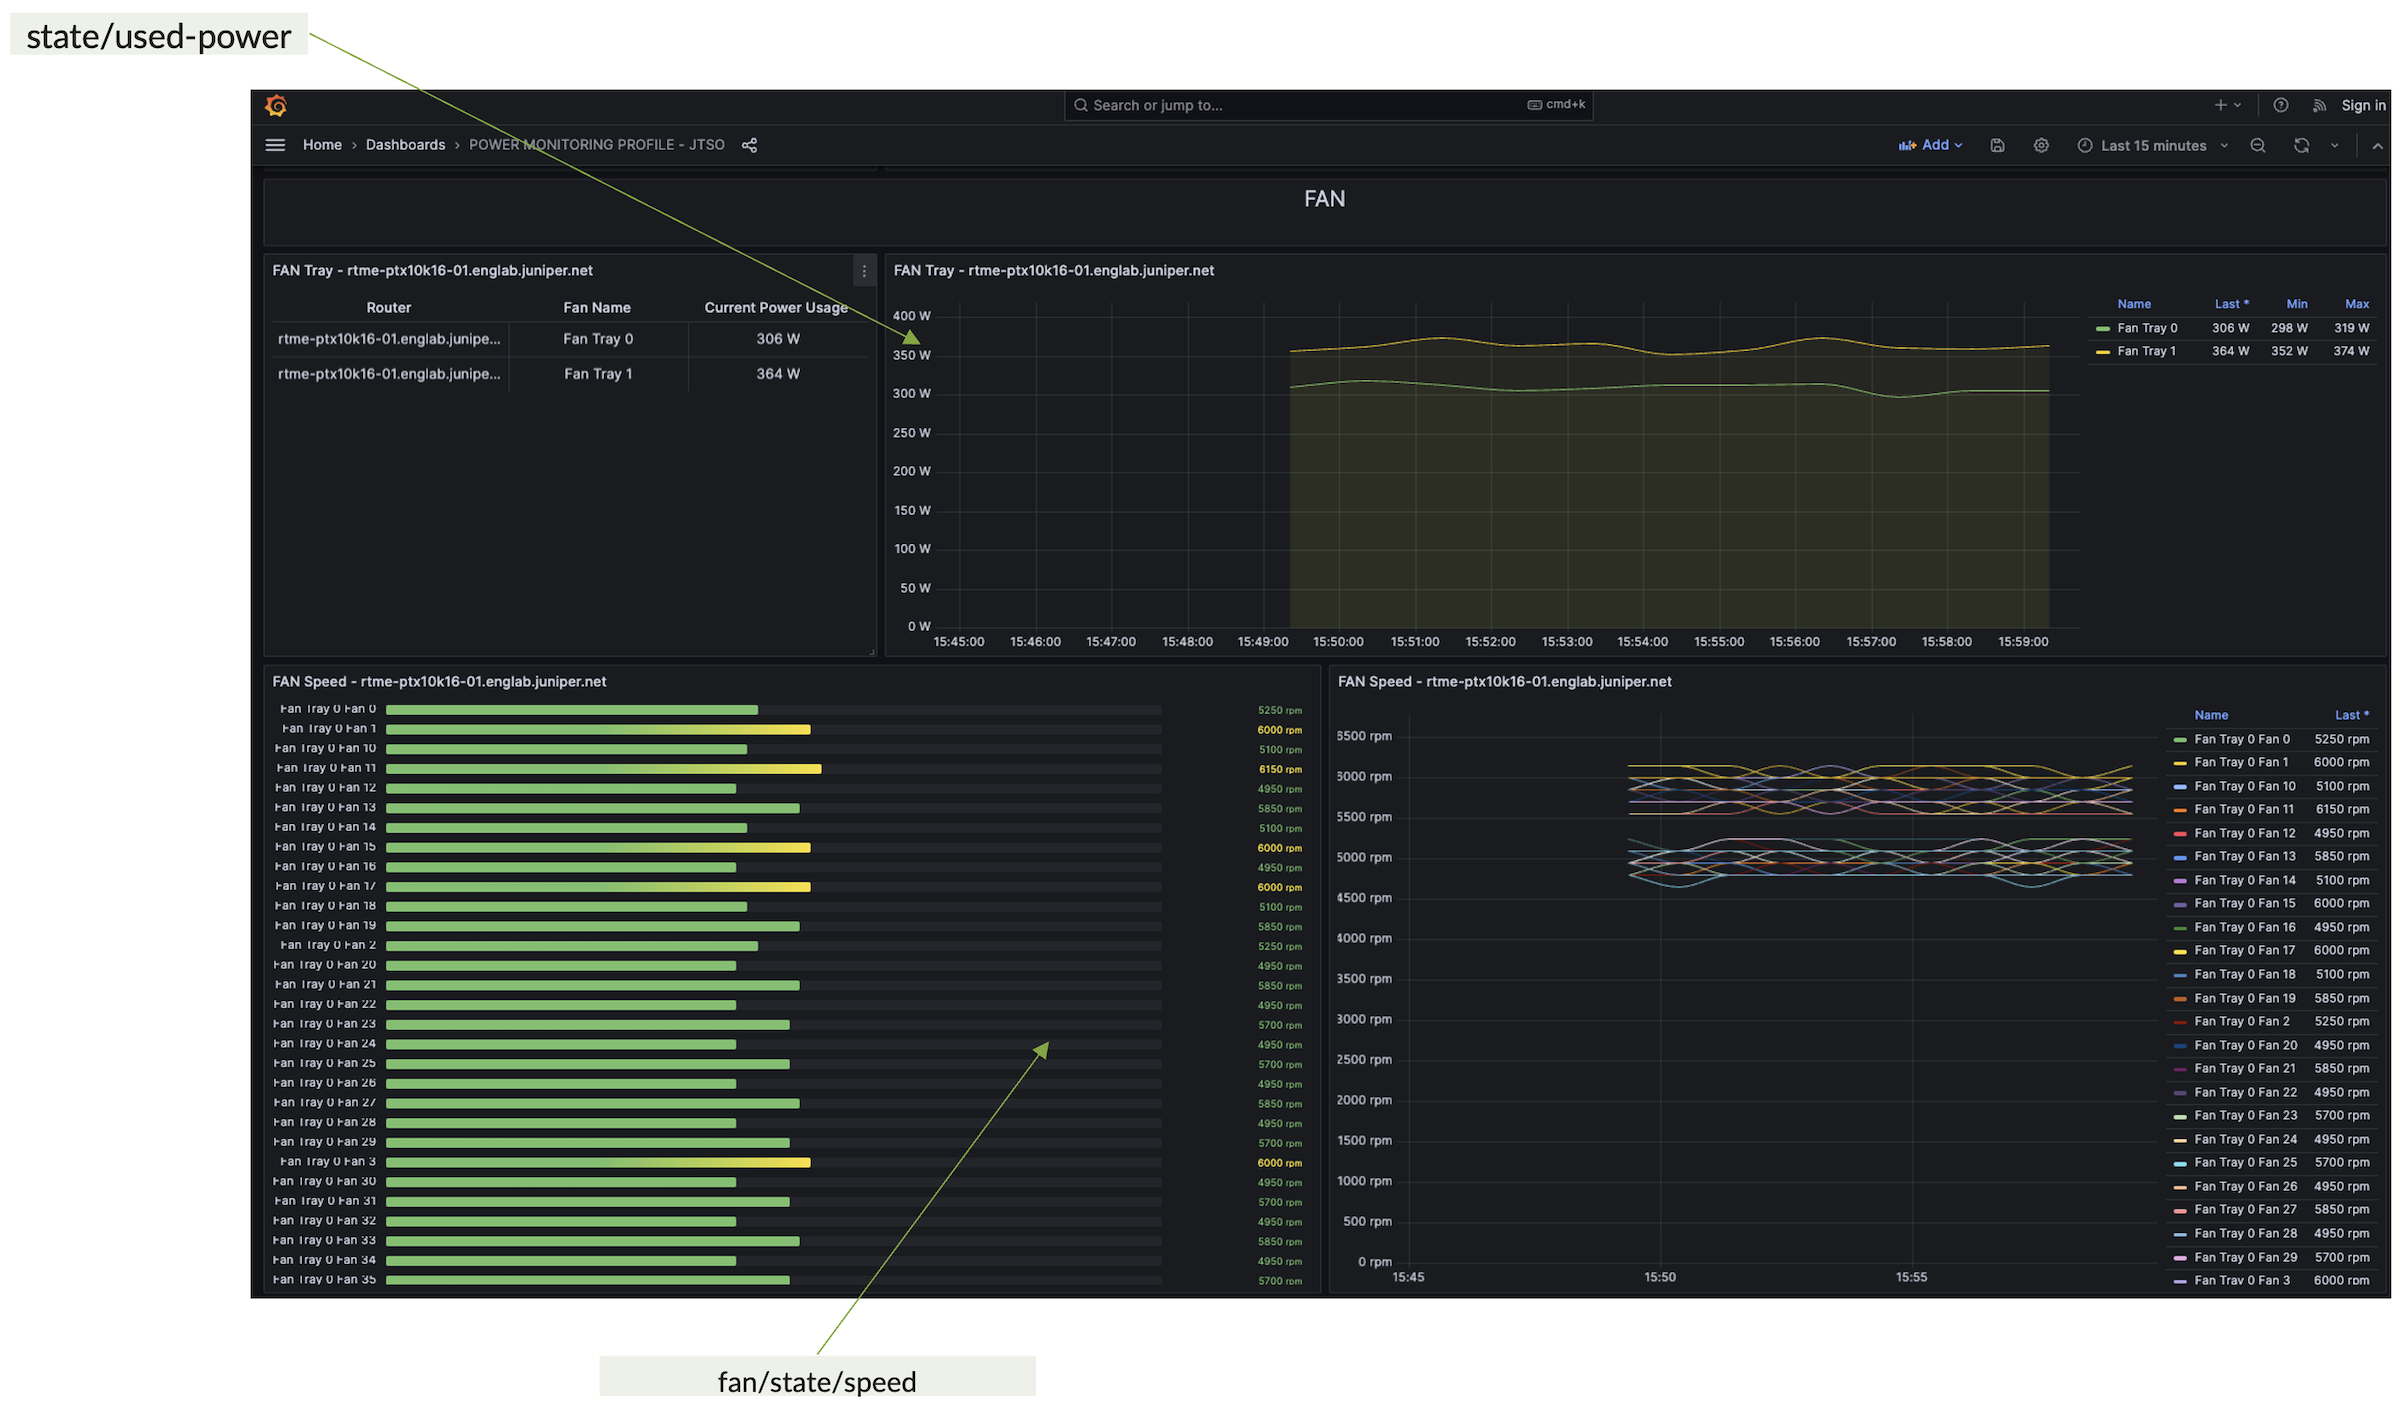
Task: Click Fan Tray 0 Fan 12 color swatch in legend
Action: click(x=2180, y=833)
